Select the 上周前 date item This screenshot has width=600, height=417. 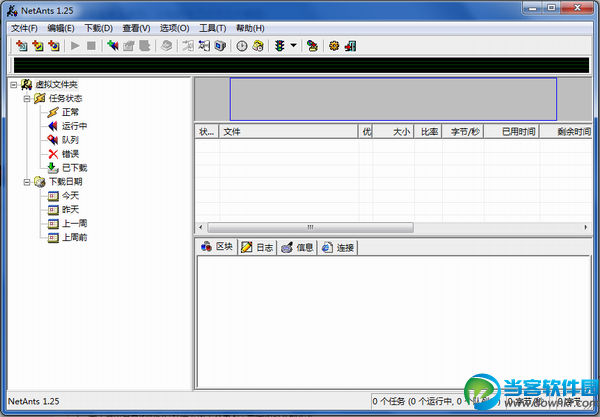75,238
